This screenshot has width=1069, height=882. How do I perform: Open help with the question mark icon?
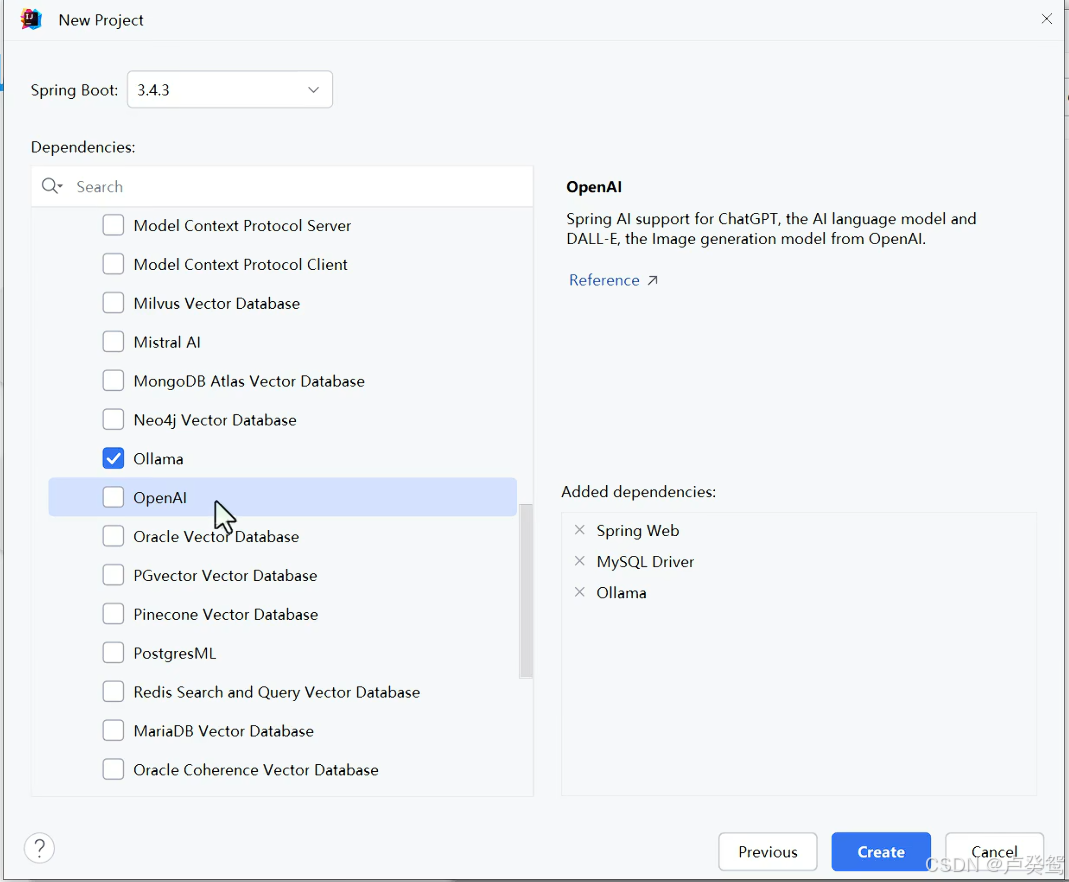click(40, 849)
